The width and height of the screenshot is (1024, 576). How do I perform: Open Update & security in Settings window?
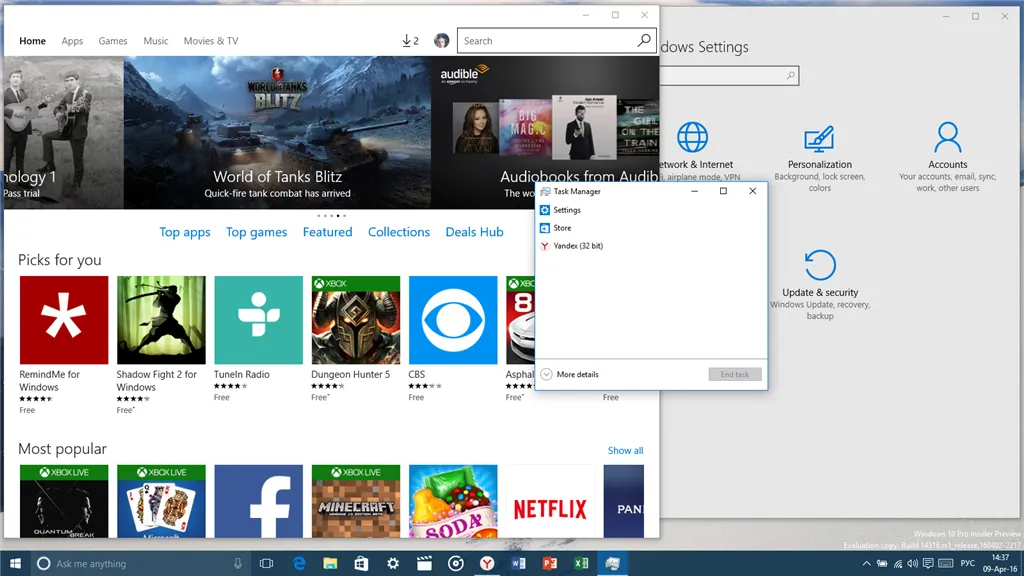tap(820, 285)
